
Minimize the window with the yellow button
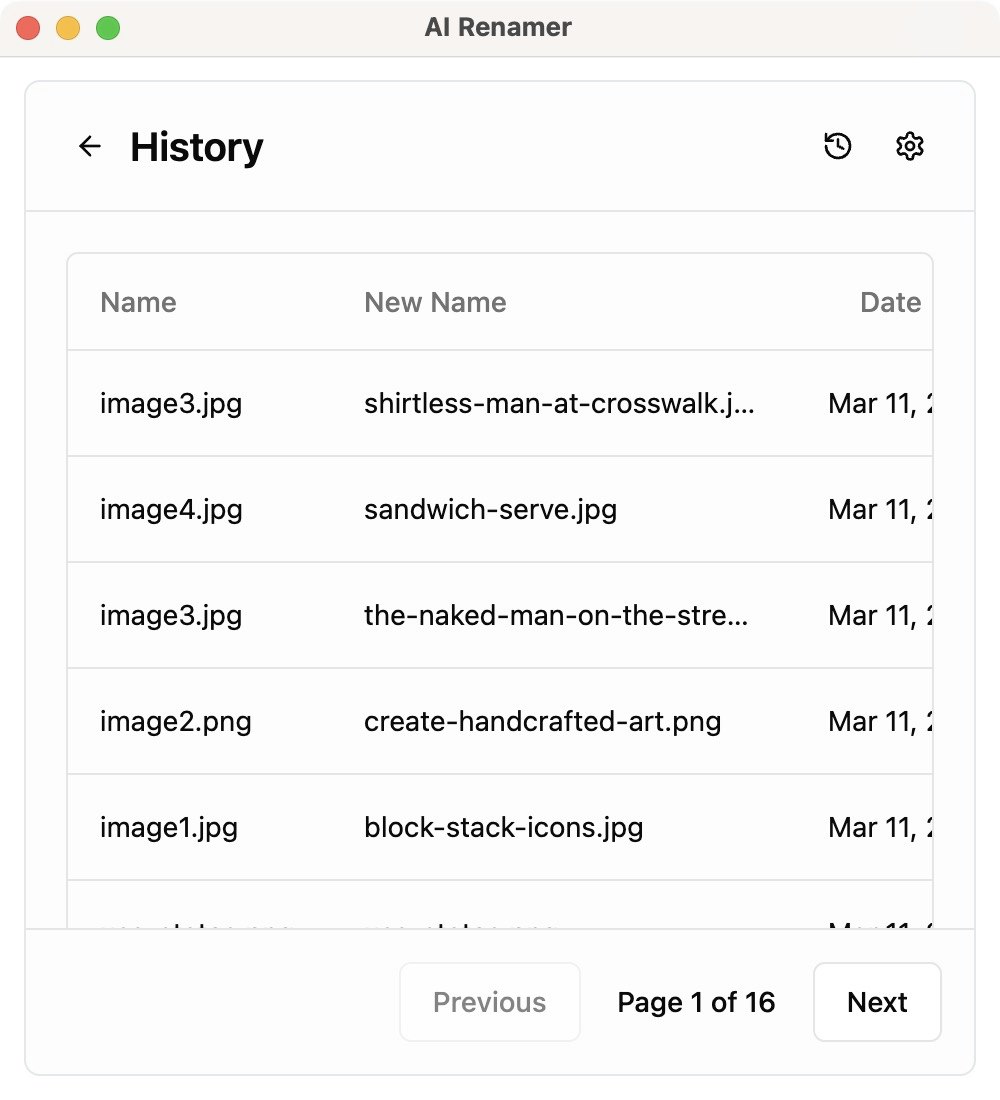pos(68,28)
